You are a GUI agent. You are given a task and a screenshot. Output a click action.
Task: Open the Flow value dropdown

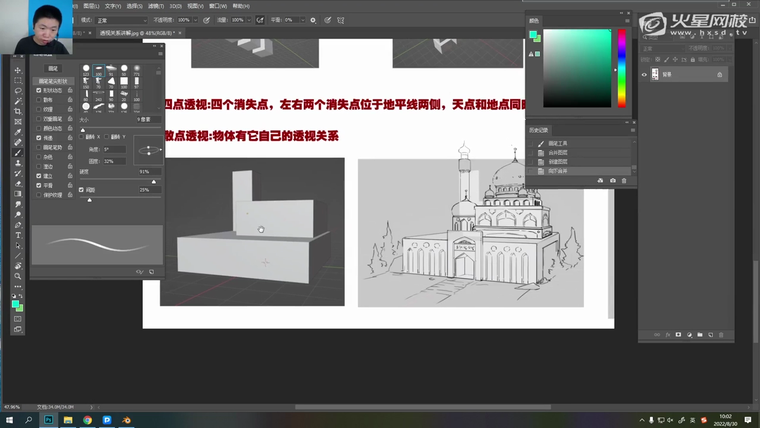pyautogui.click(x=248, y=19)
